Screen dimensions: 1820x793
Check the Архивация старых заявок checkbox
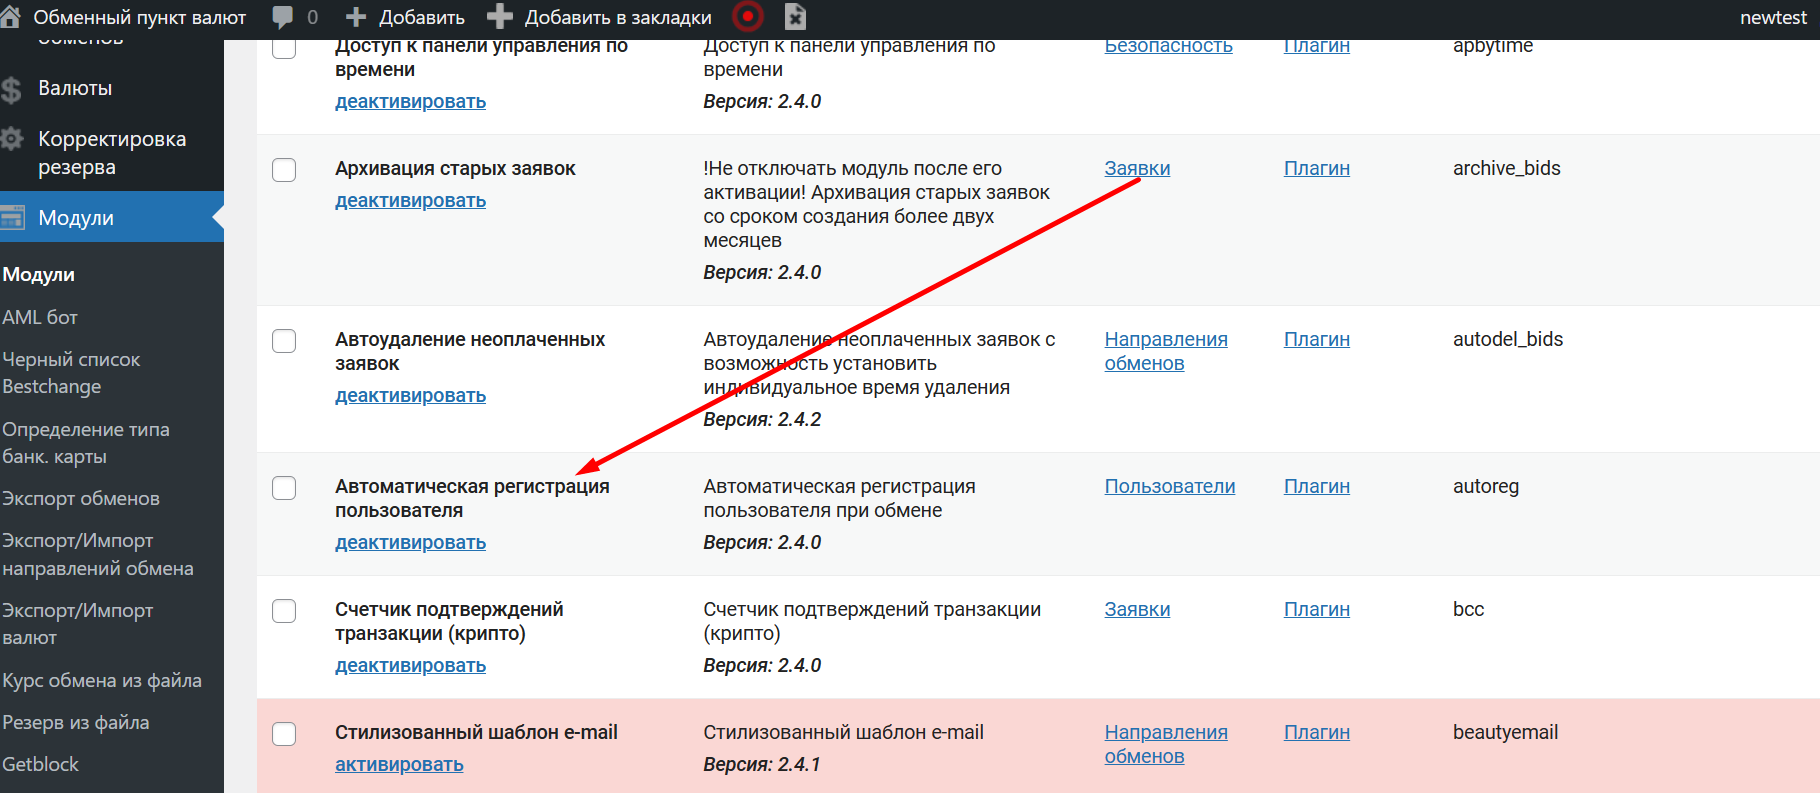284,170
